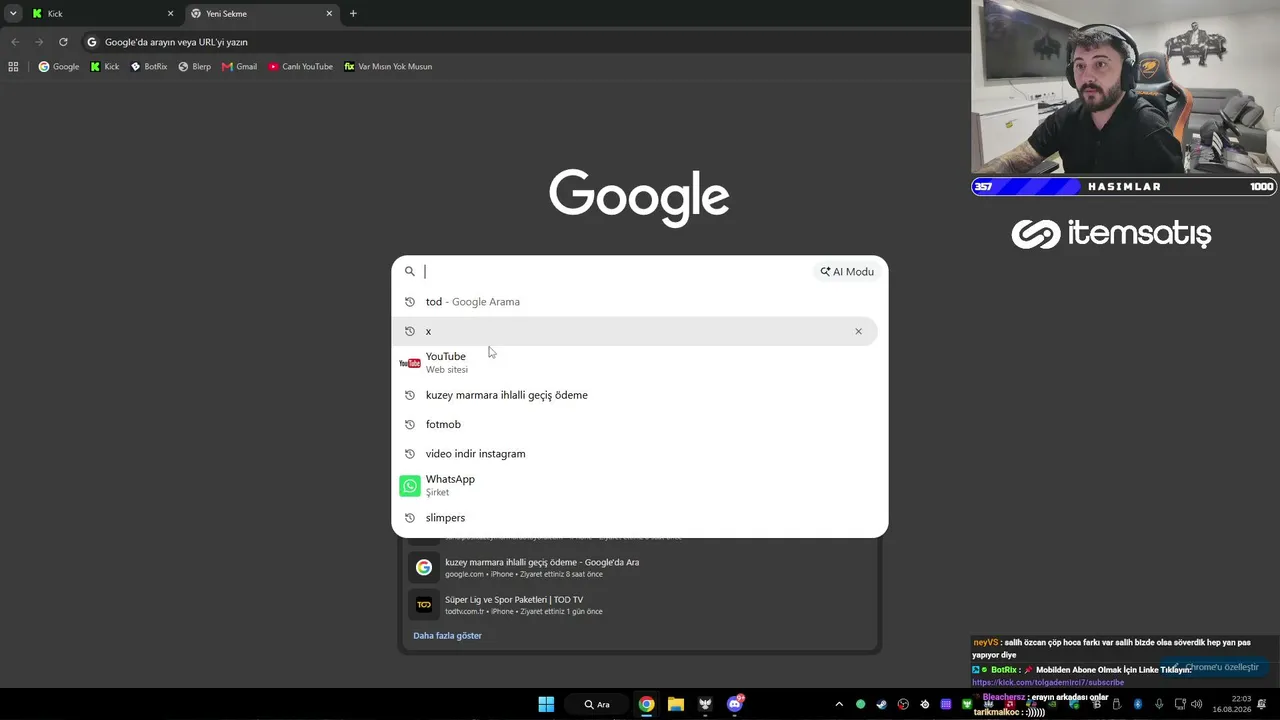Screen dimensions: 1280x720
Task: Reload the current page
Action: tap(63, 42)
